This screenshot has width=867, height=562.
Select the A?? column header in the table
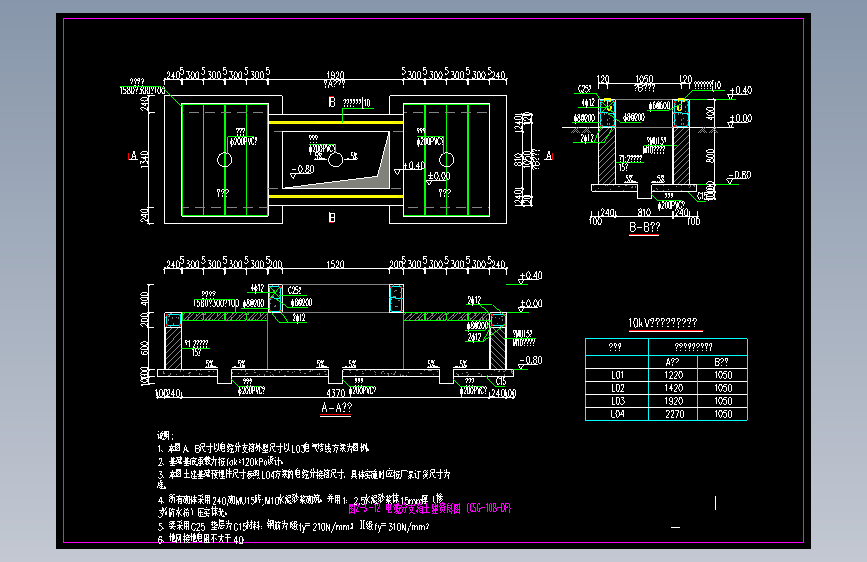pyautogui.click(x=672, y=362)
